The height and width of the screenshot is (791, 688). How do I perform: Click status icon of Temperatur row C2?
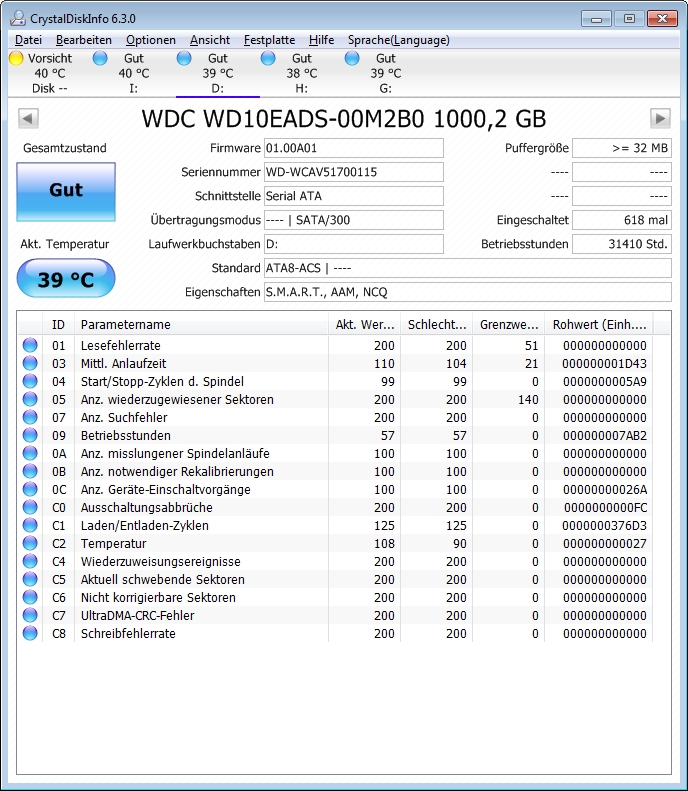(x=30, y=543)
